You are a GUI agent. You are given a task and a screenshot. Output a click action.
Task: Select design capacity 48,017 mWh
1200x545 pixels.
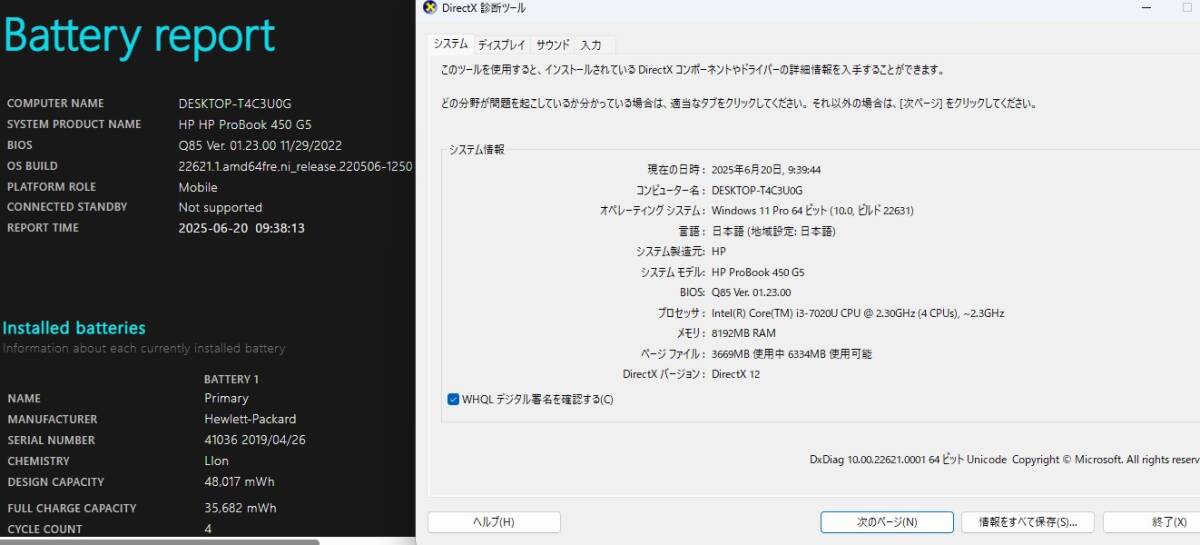point(241,482)
